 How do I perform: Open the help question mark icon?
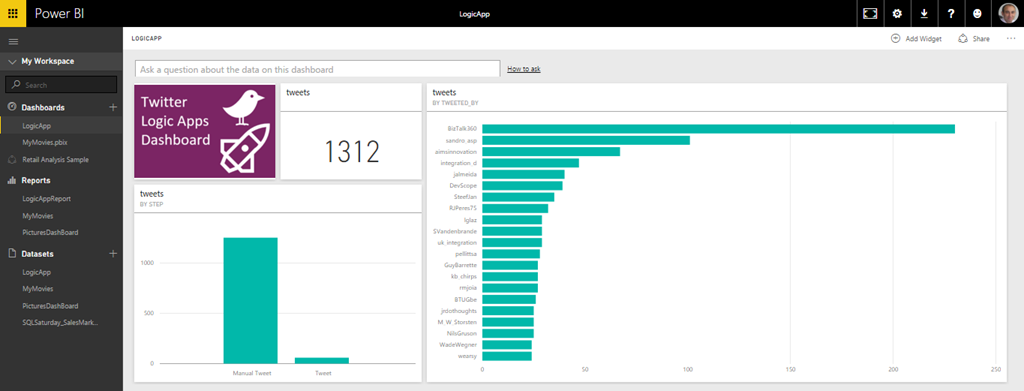[951, 14]
